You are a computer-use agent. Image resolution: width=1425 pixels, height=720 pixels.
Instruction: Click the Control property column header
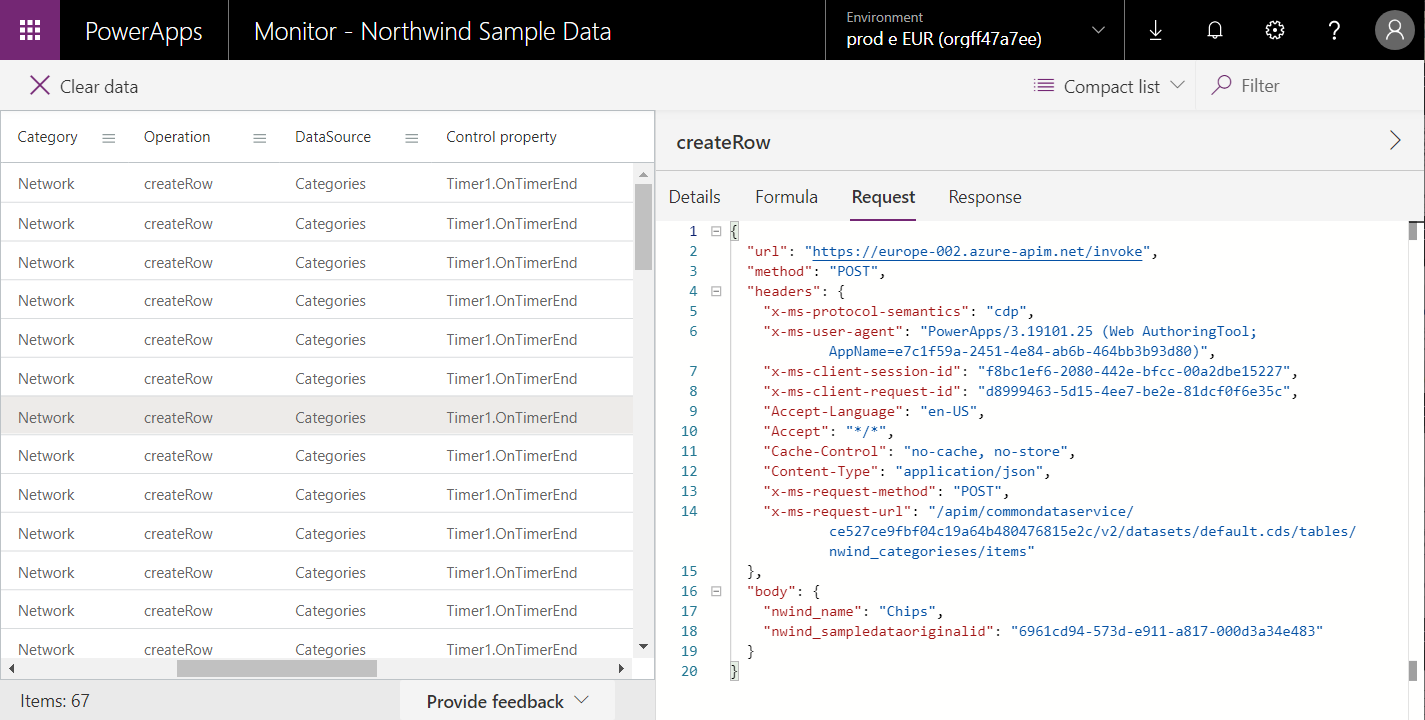pyautogui.click(x=501, y=137)
